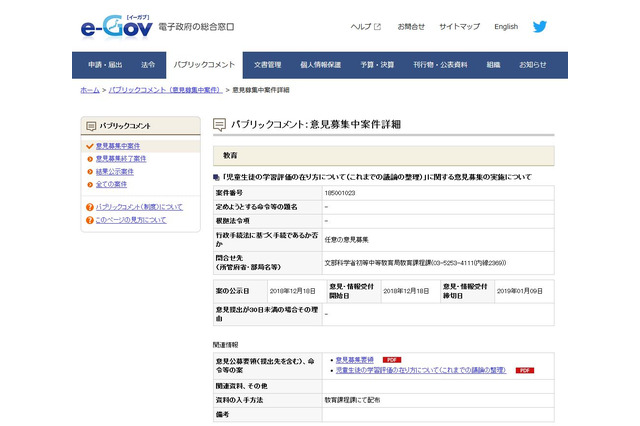Screen dimensions: 640x426
Task: Click the 資料の入手方法 label
Action: [239, 400]
